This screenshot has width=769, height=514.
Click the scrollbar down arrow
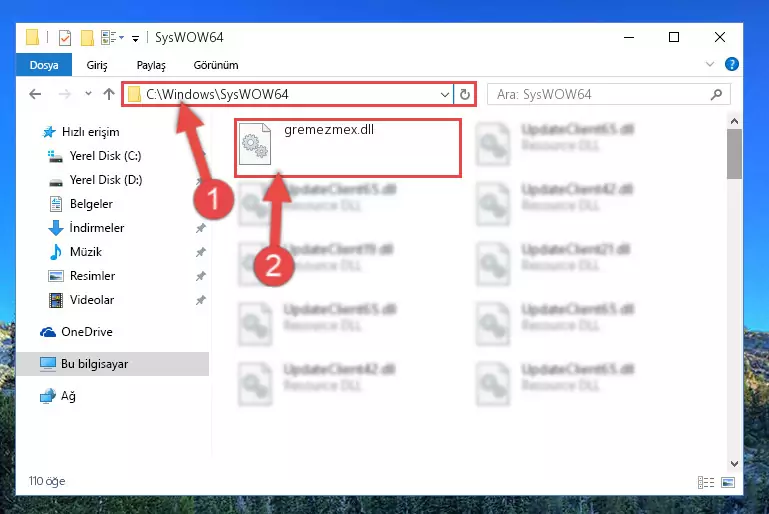(x=734, y=463)
